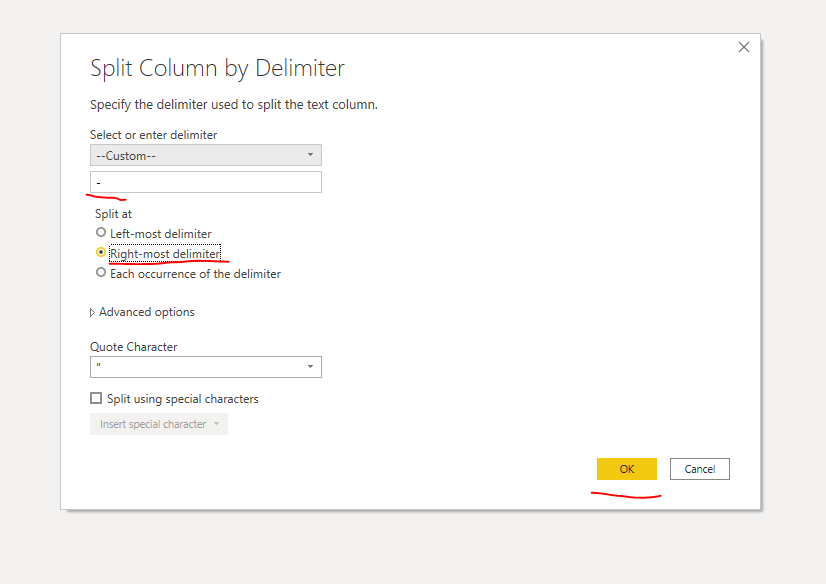Click the custom delimiter text field
Image resolution: width=826 pixels, height=584 pixels.
(x=205, y=182)
